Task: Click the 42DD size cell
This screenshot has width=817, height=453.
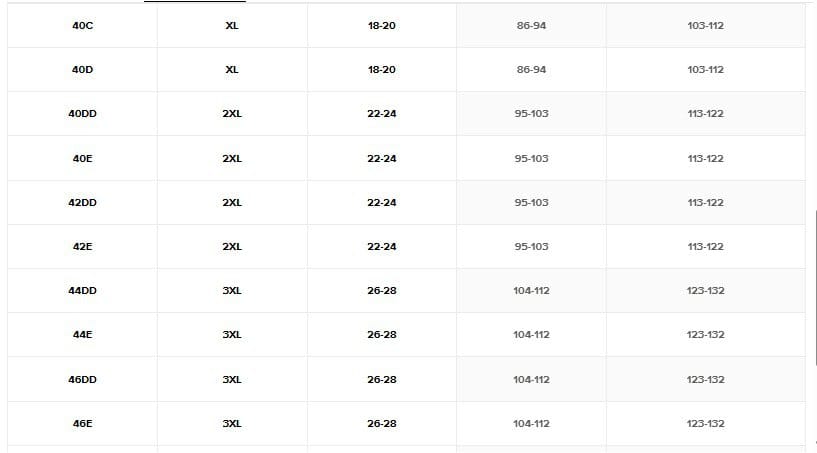Action: 83,202
